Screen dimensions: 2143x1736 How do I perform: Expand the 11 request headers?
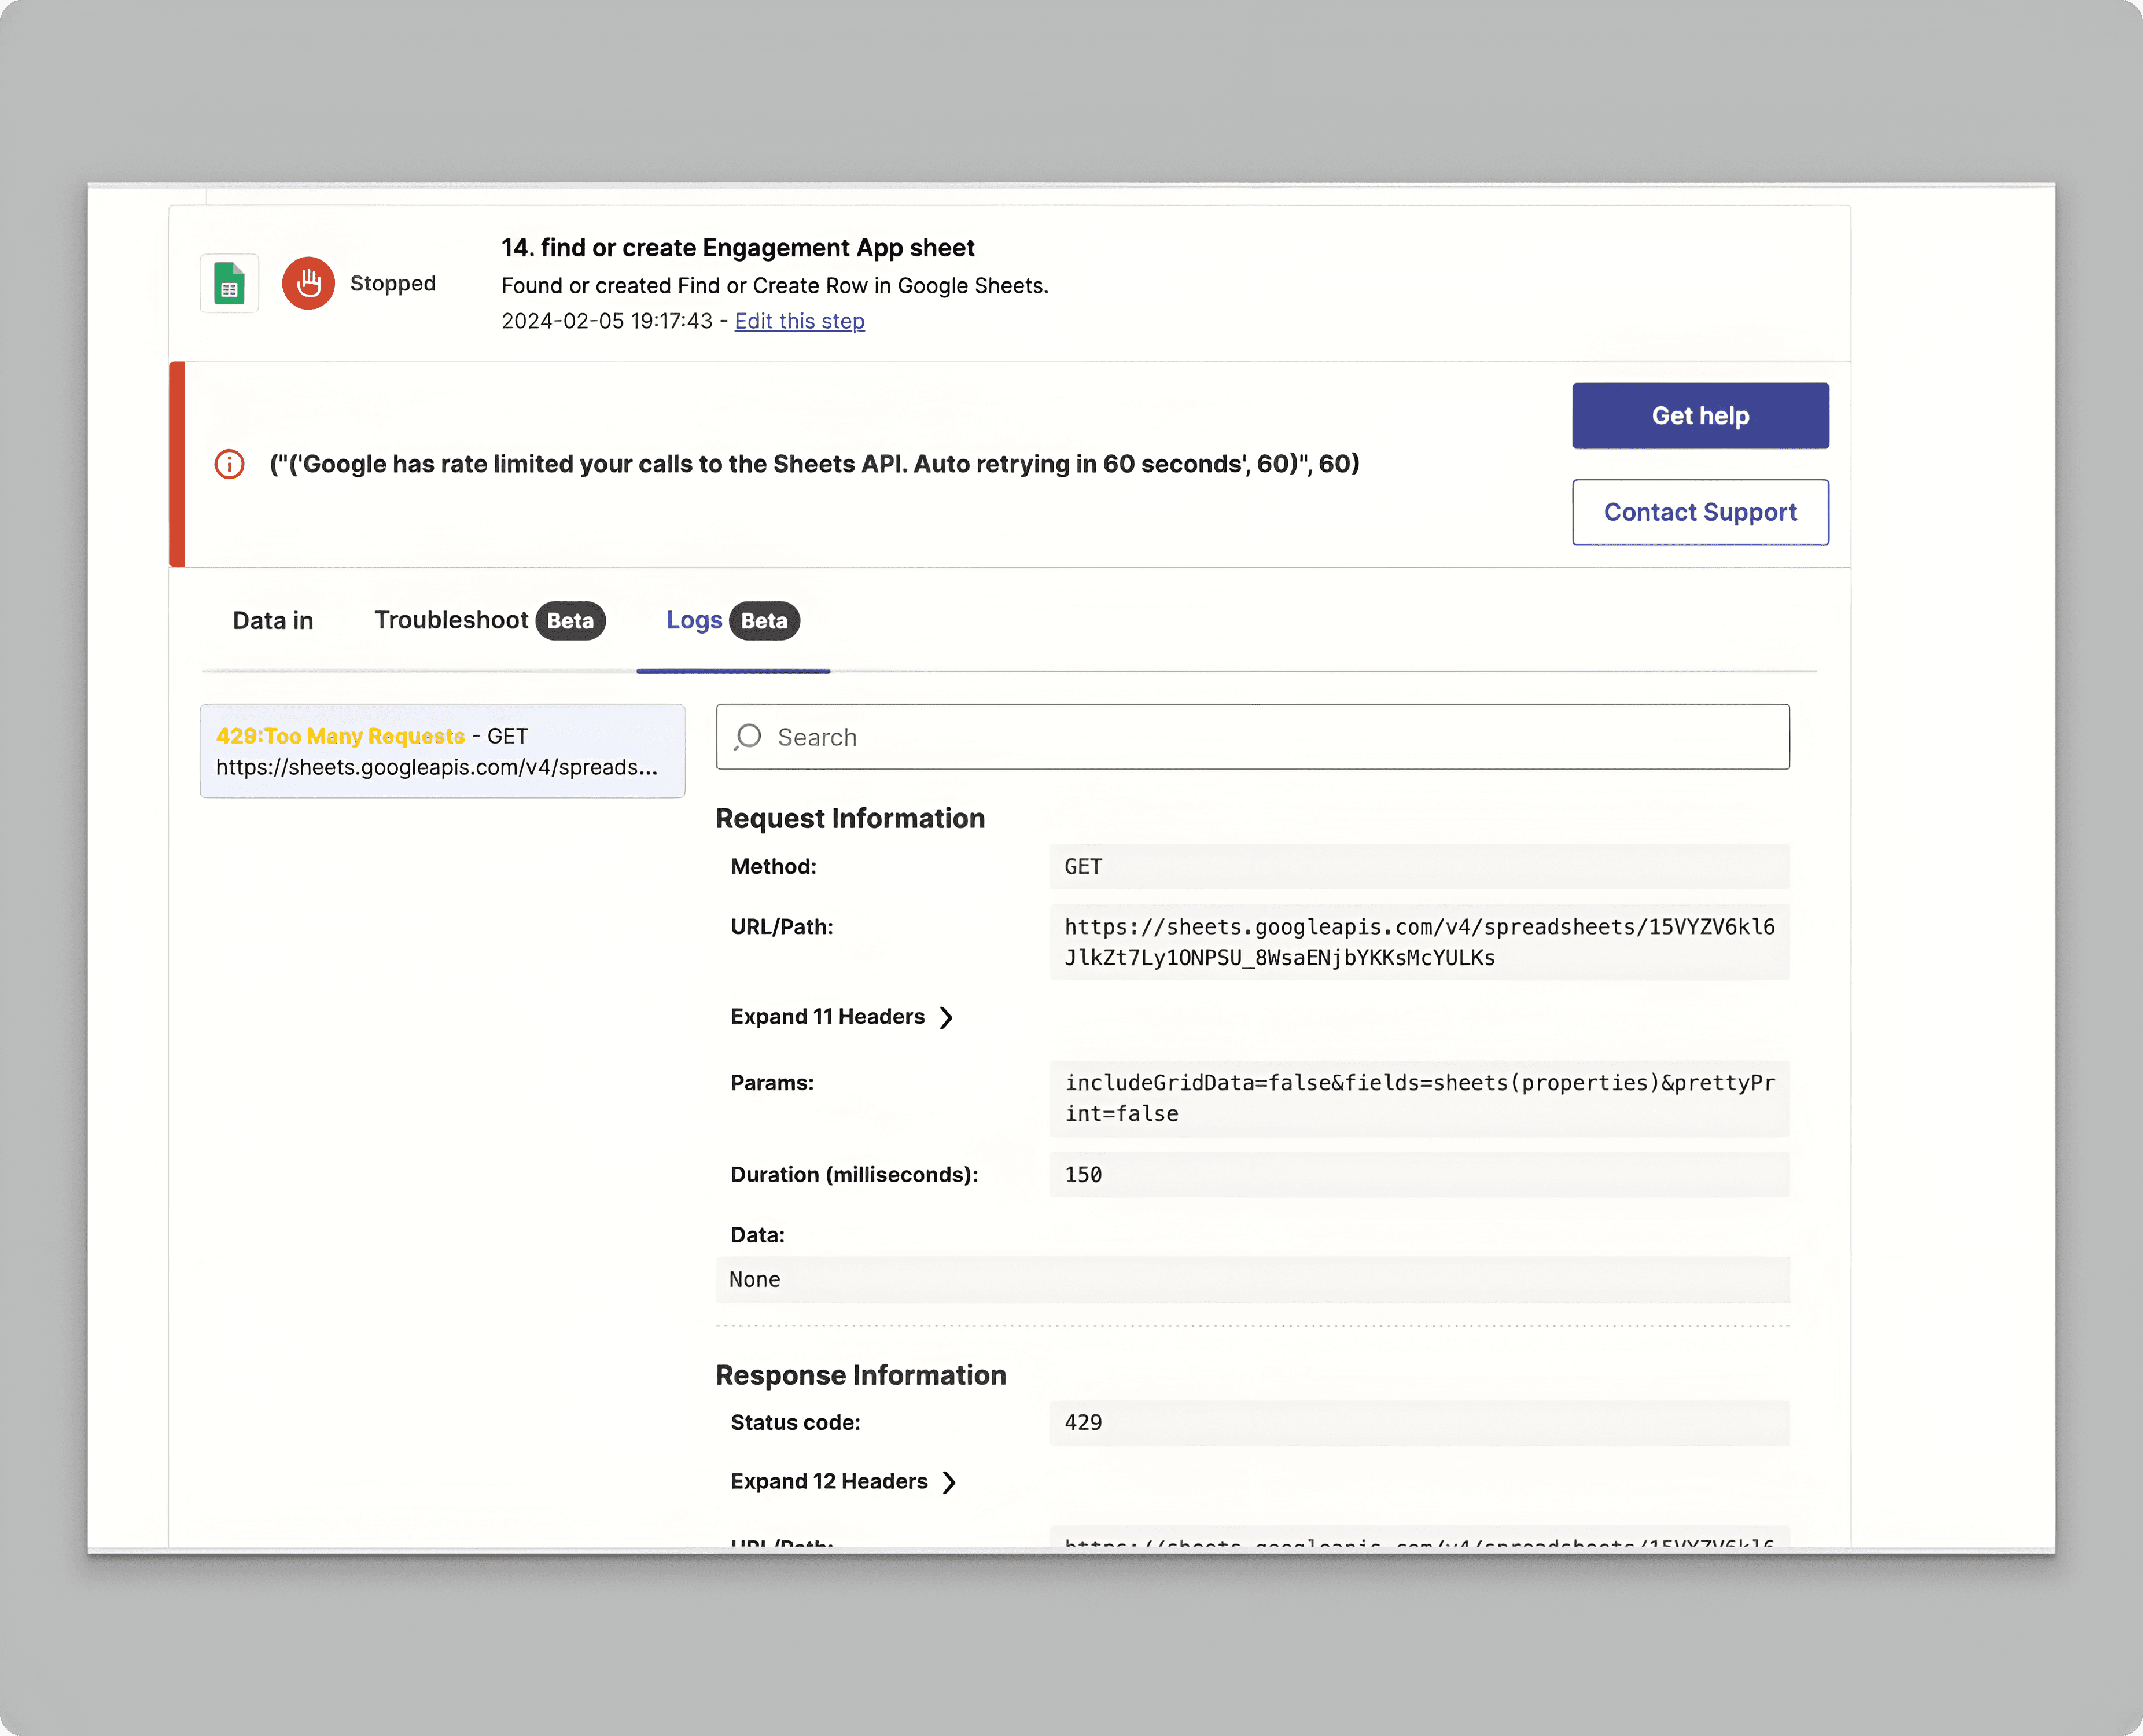click(828, 1017)
